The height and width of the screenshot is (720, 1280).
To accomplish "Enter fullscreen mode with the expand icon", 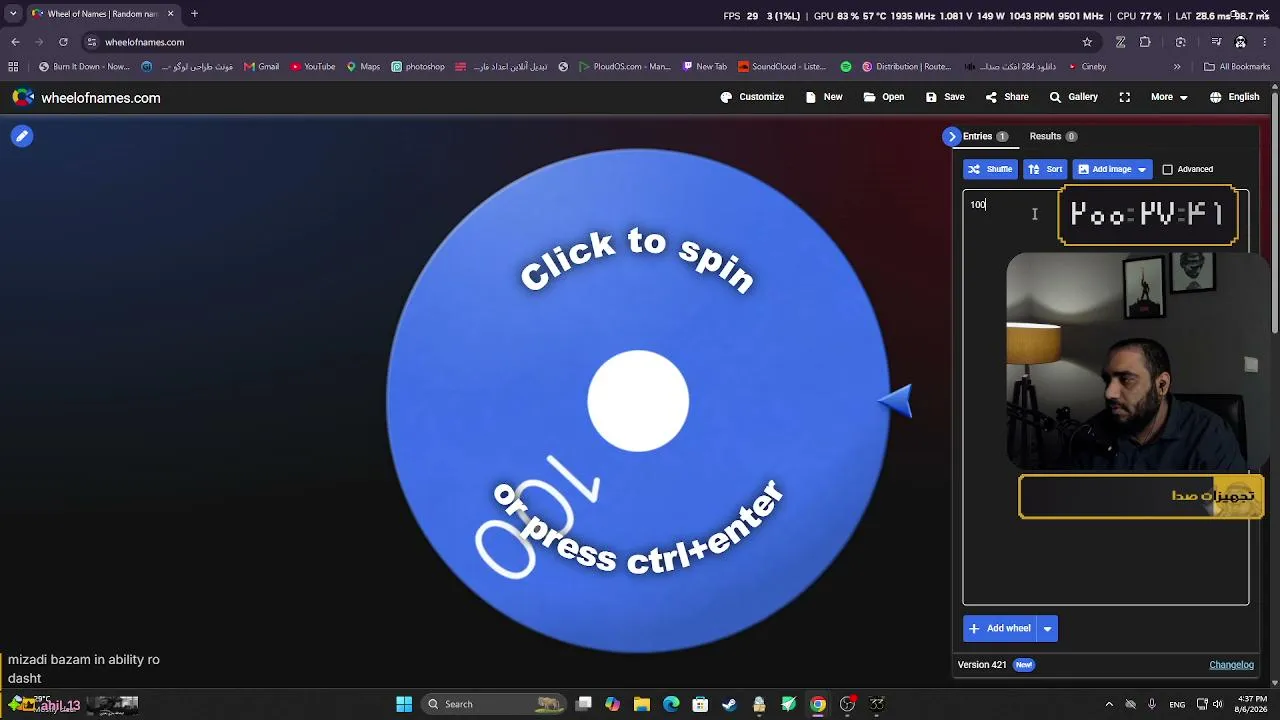I will [1125, 97].
